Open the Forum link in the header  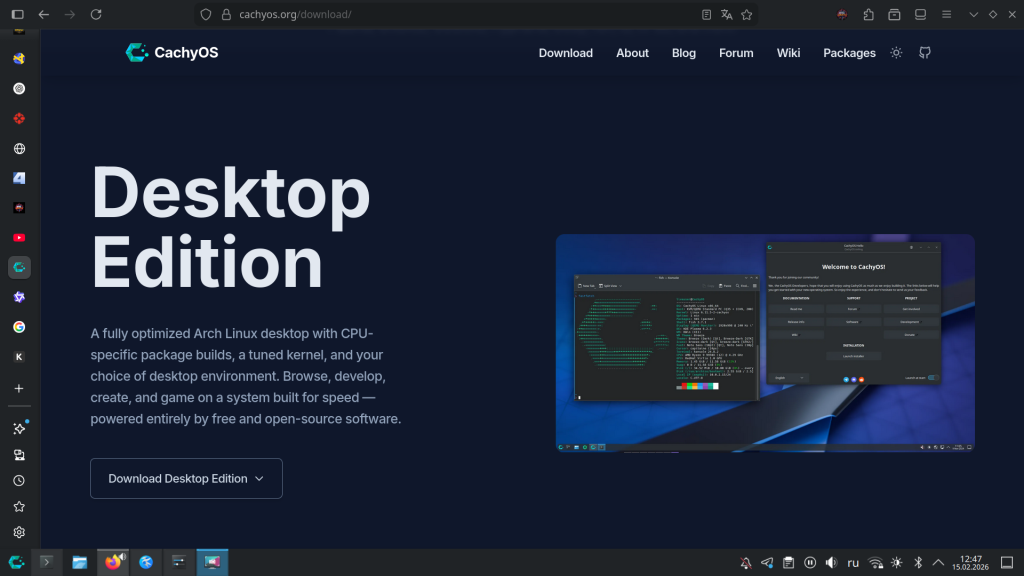[736, 53]
